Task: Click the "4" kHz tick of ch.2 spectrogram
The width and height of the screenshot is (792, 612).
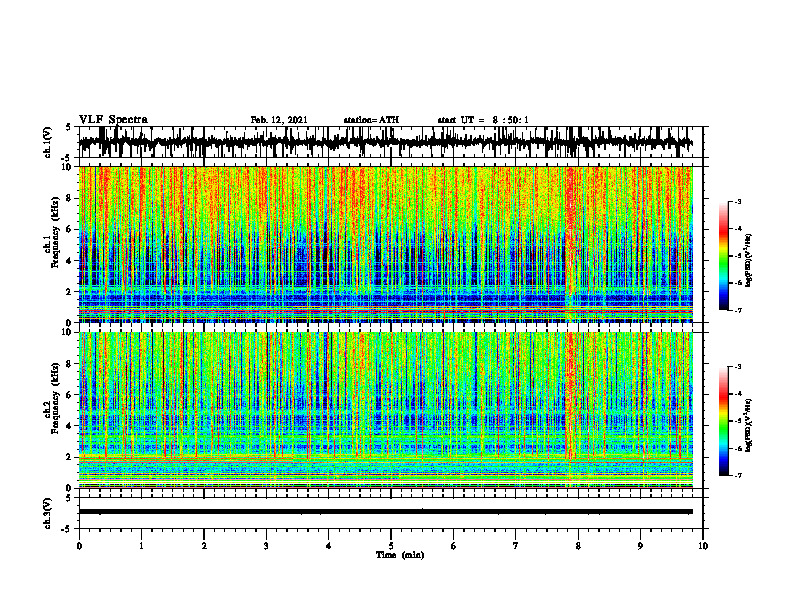Action: click(70, 426)
